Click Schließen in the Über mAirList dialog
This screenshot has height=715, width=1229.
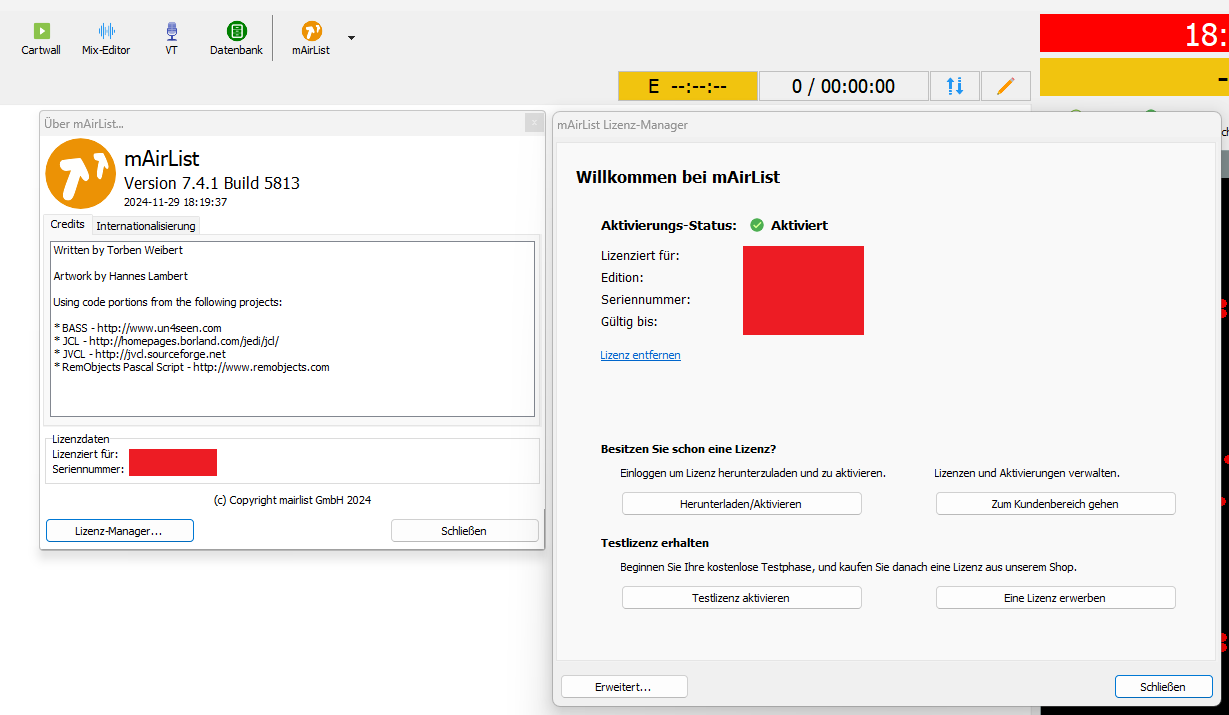pyautogui.click(x=464, y=531)
